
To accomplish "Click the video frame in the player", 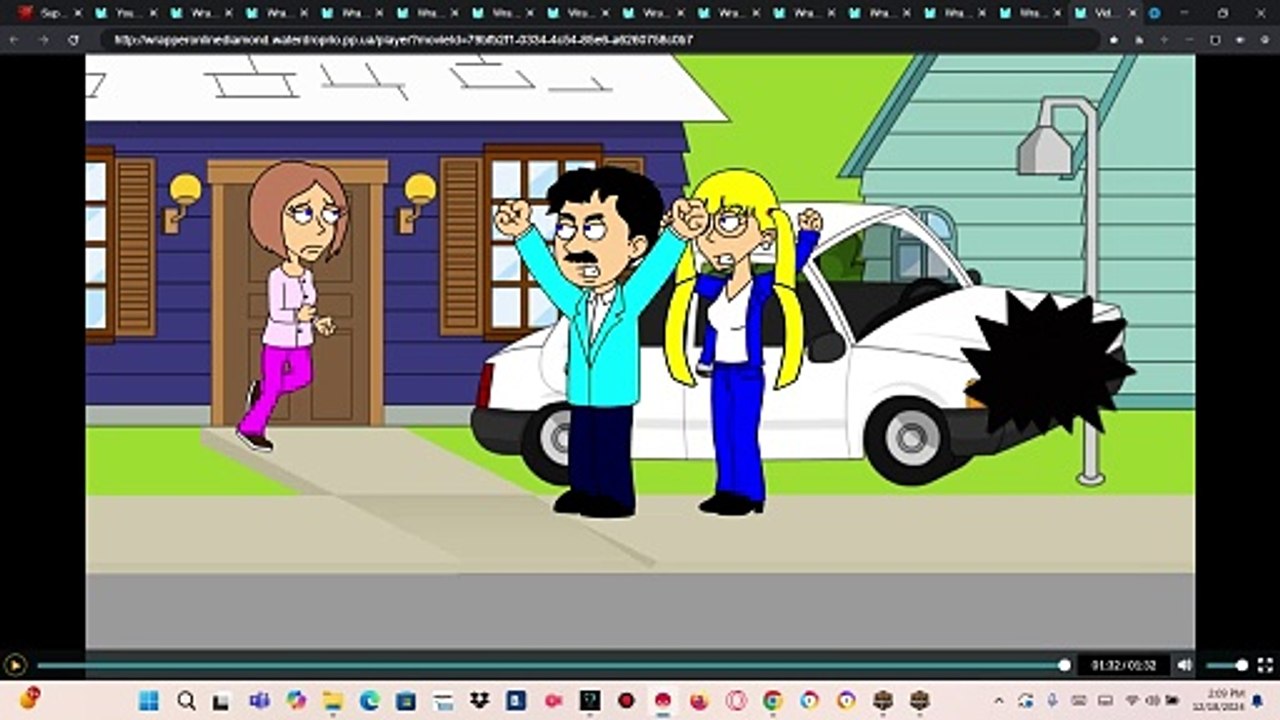I will tap(640, 350).
